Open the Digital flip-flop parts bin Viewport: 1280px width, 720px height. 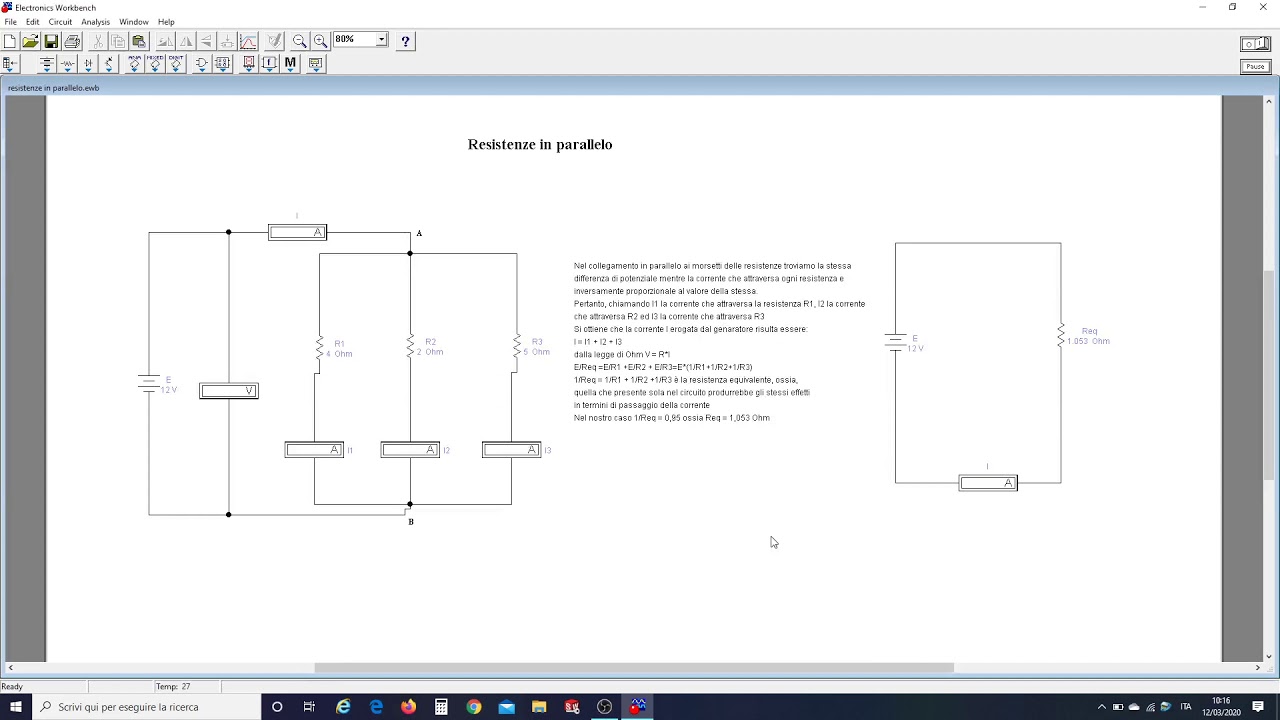[x=222, y=64]
